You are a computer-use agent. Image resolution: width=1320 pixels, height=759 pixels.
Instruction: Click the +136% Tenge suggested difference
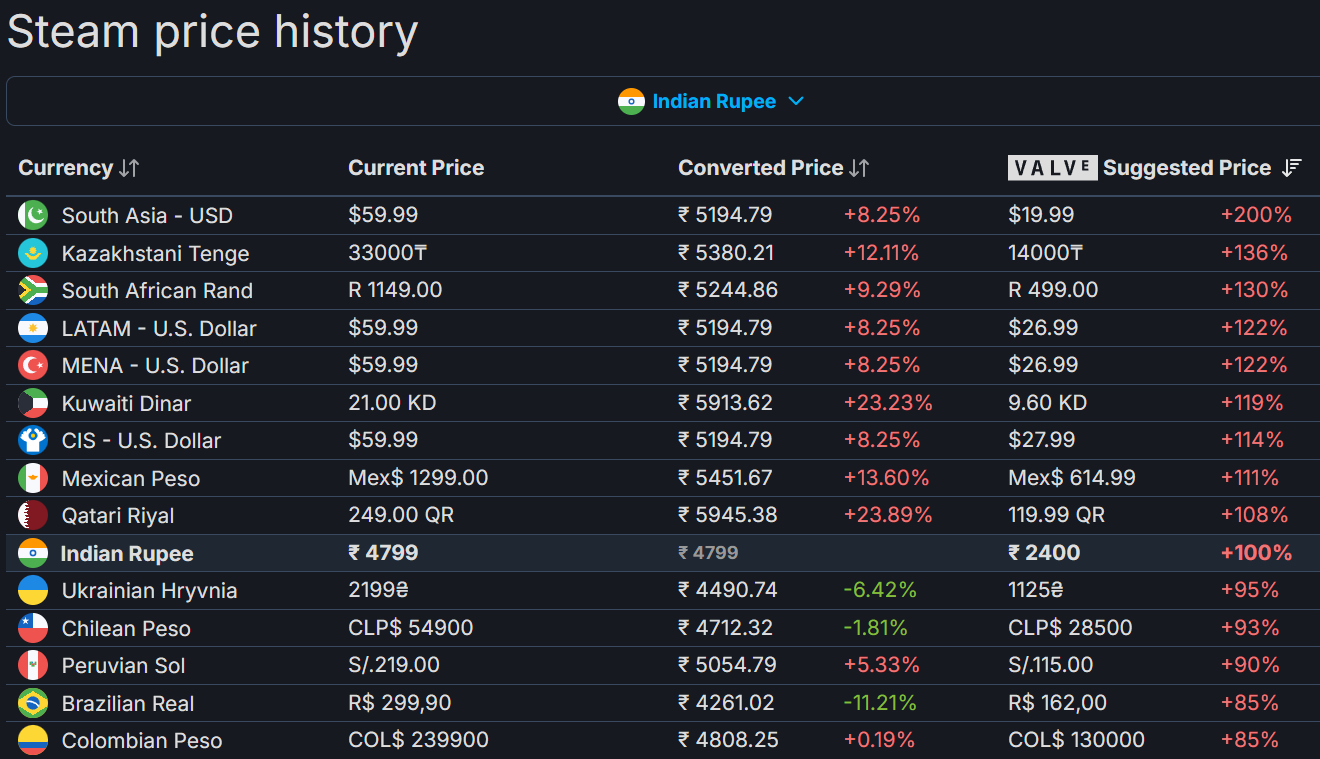coord(1254,253)
